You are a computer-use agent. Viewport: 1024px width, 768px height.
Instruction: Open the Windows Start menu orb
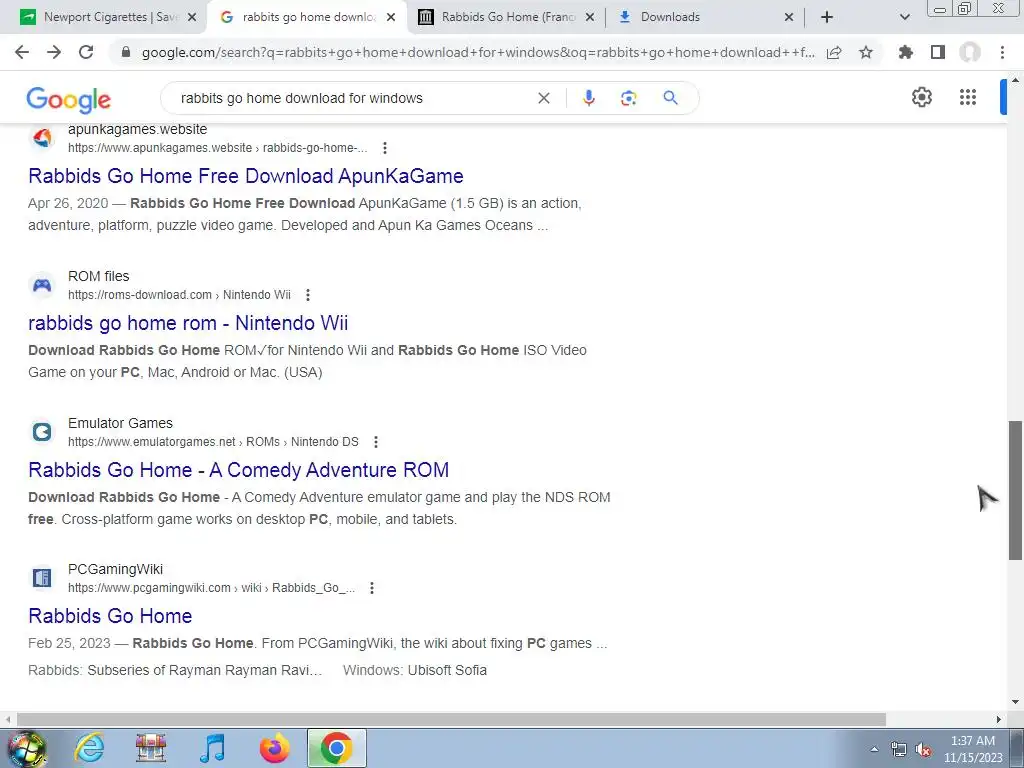[x=26, y=748]
